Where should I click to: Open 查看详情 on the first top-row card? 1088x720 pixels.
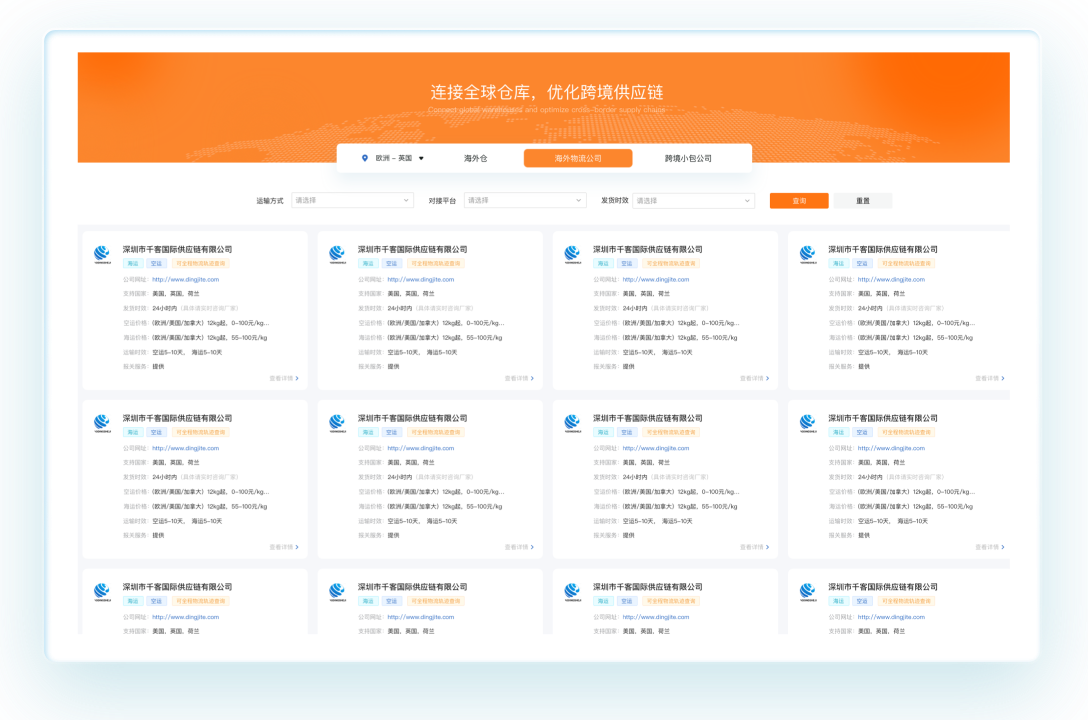(283, 379)
